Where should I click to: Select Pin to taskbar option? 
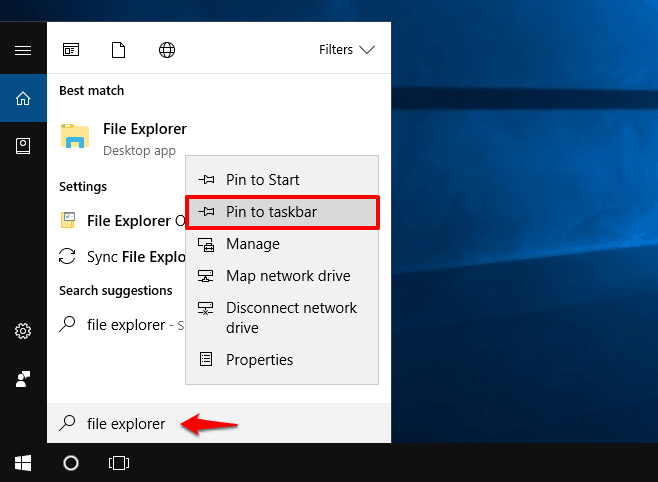coord(271,212)
